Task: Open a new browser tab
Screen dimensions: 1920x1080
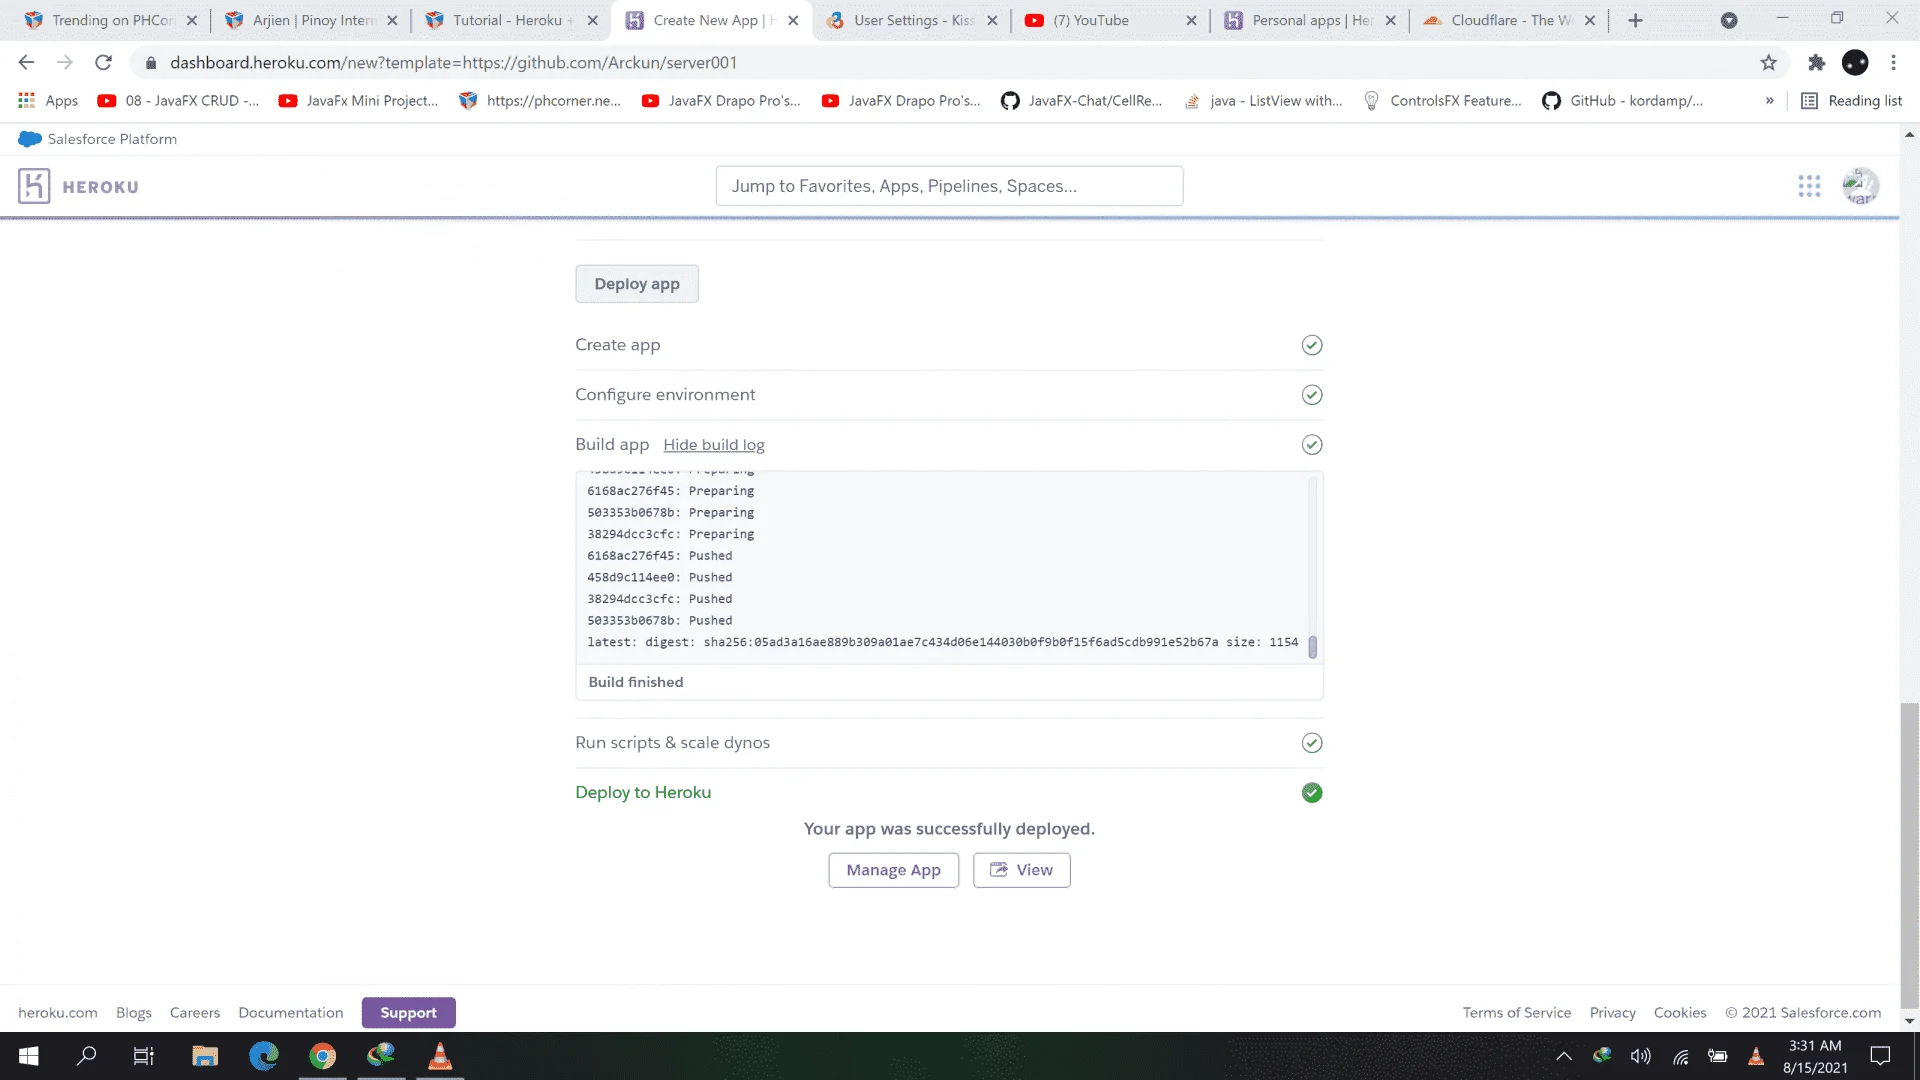Action: pos(1635,20)
